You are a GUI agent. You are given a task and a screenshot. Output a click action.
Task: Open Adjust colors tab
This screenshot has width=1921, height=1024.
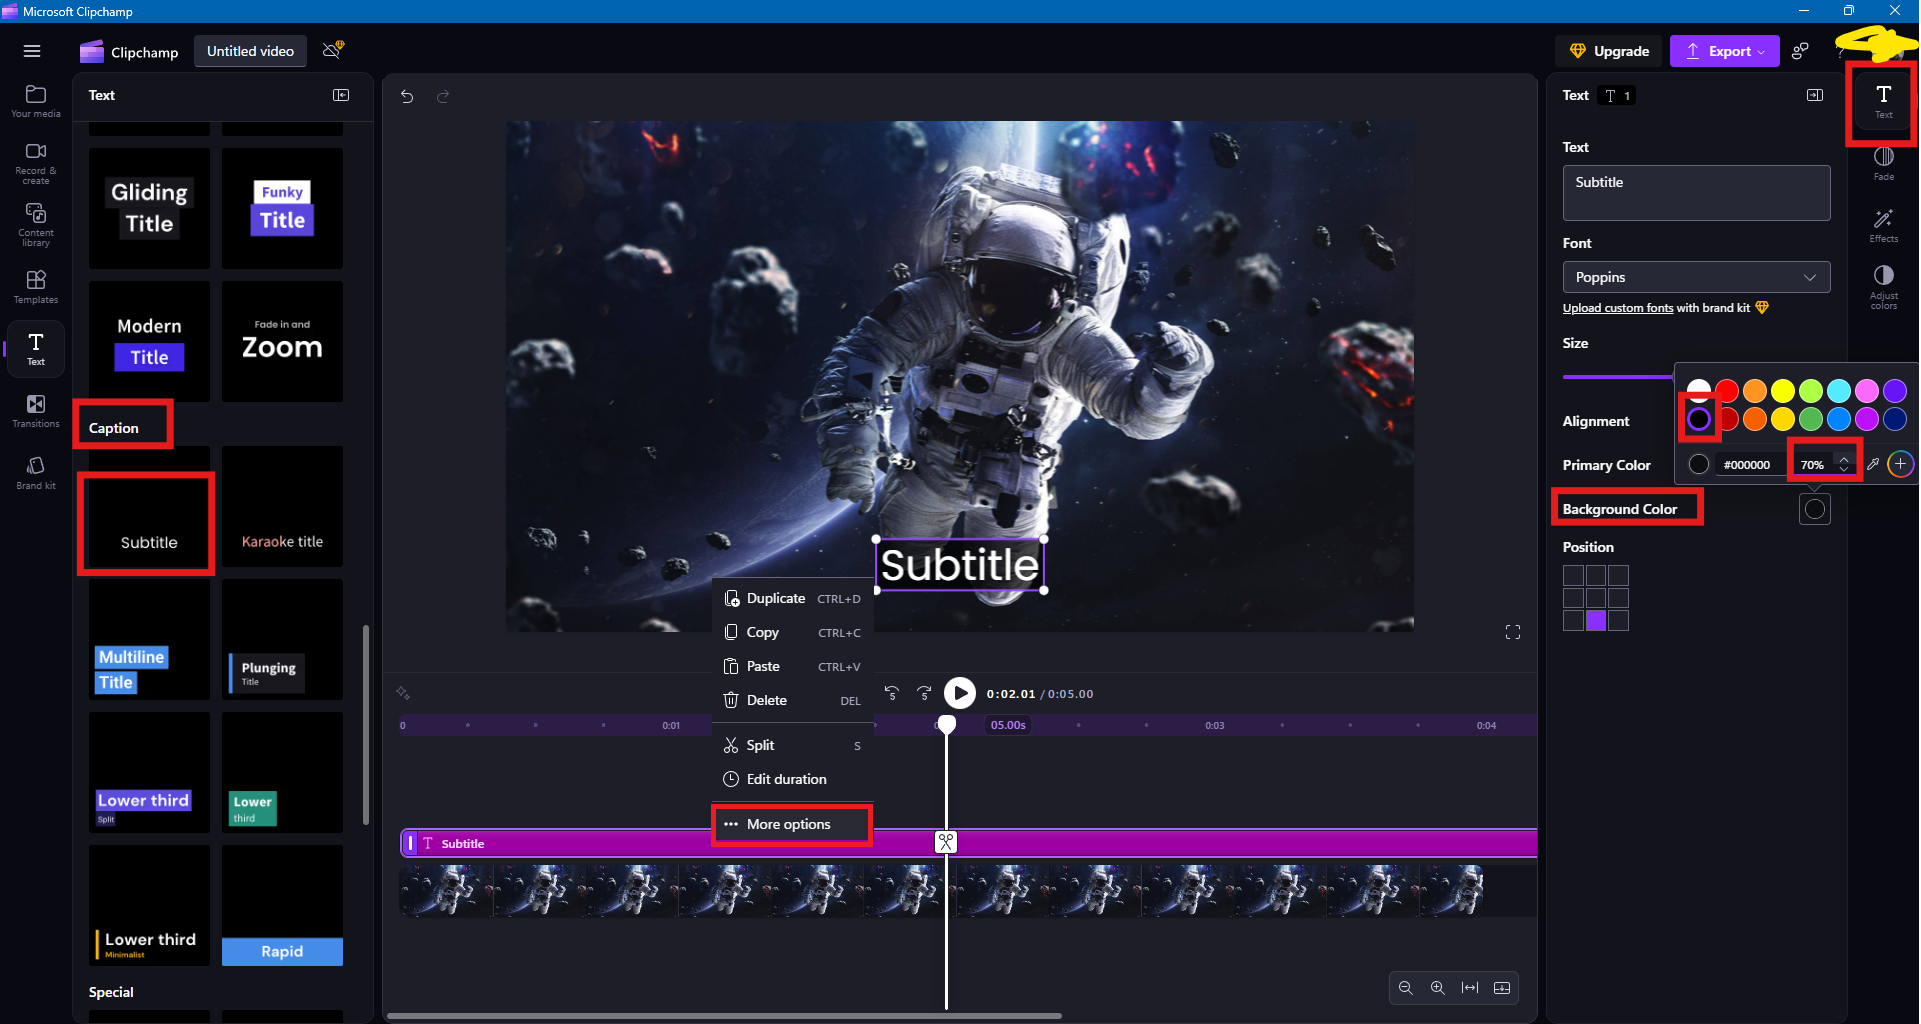coord(1884,287)
